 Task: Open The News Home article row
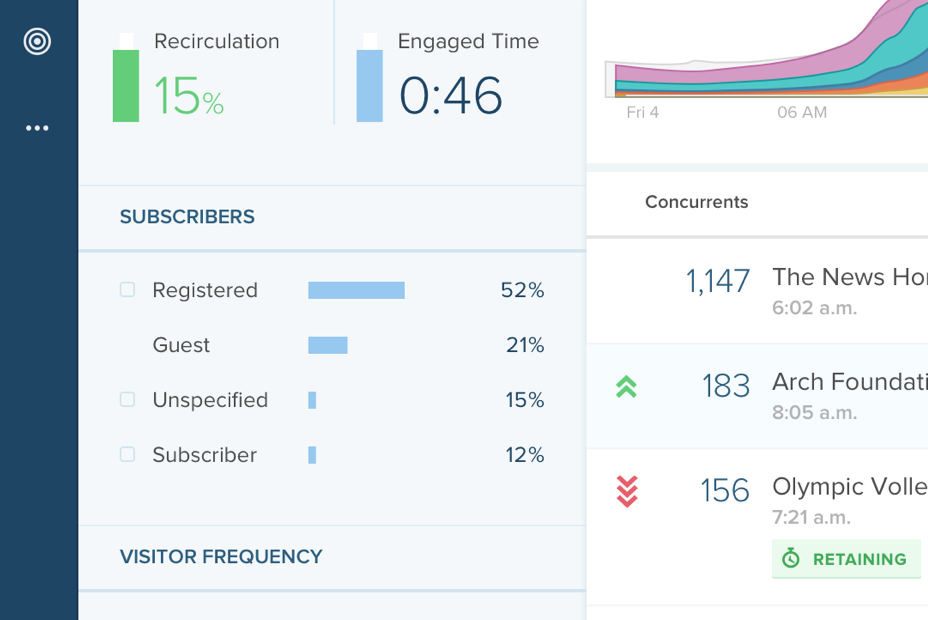click(849, 277)
